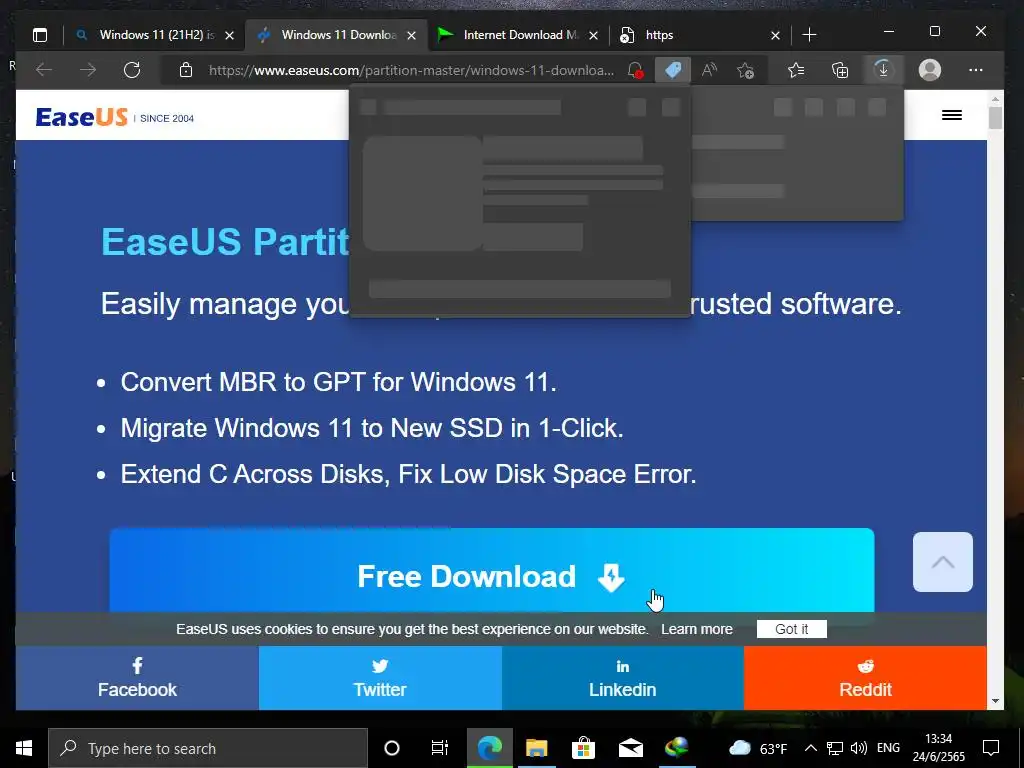The height and width of the screenshot is (768, 1024).
Task: Open the volume control tray icon
Action: [859, 748]
